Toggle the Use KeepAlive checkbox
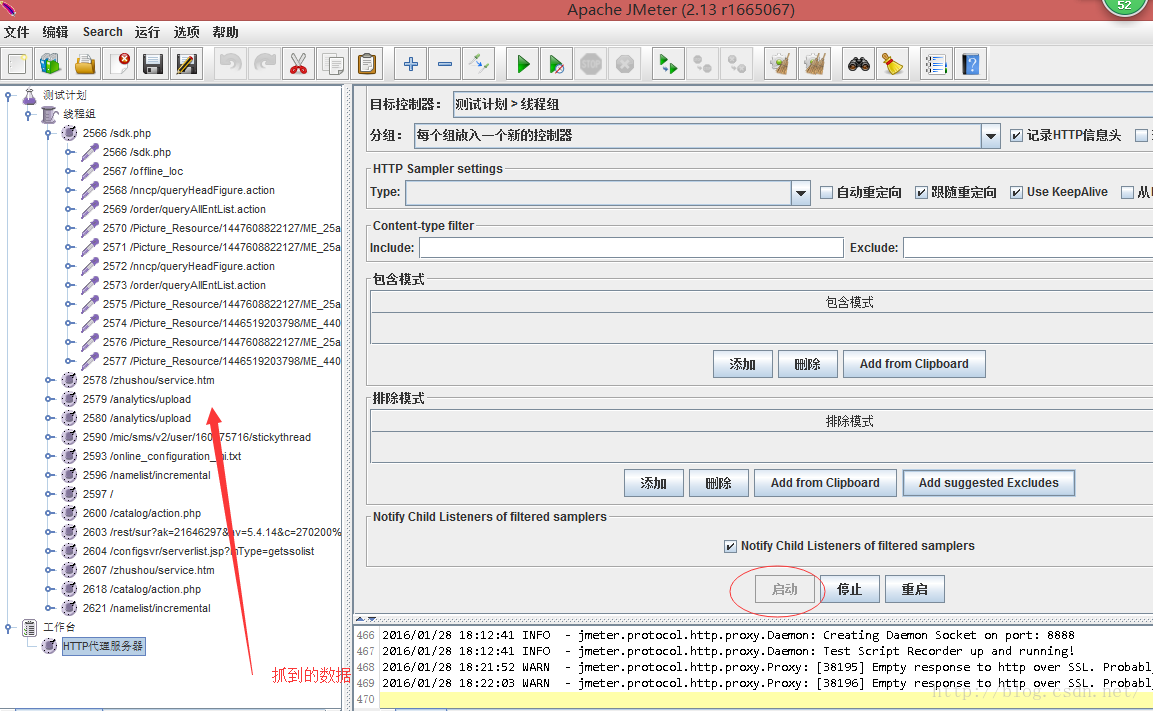The height and width of the screenshot is (711, 1153). 1016,192
